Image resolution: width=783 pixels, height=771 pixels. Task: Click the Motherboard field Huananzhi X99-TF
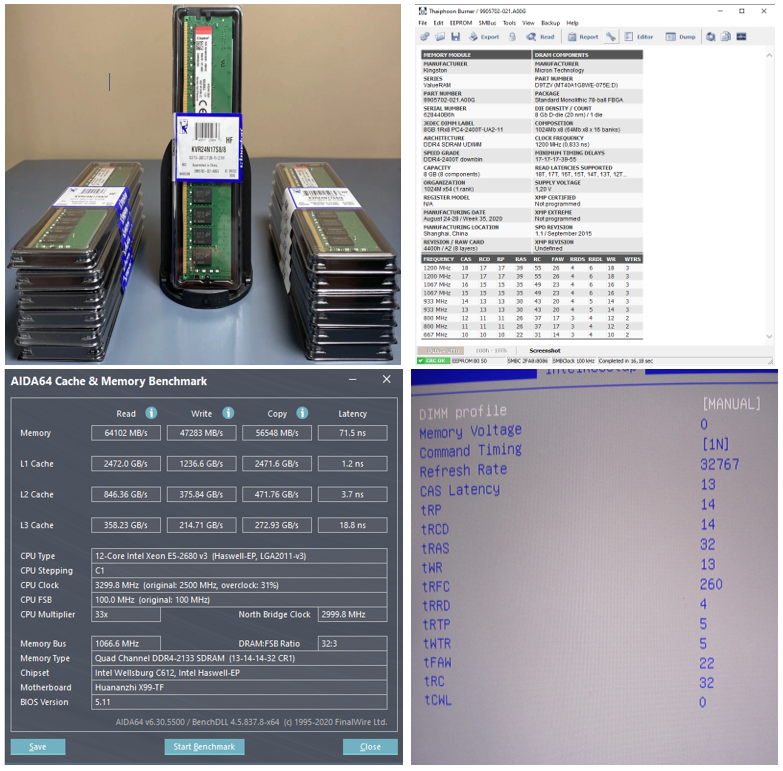pyautogui.click(x=239, y=688)
